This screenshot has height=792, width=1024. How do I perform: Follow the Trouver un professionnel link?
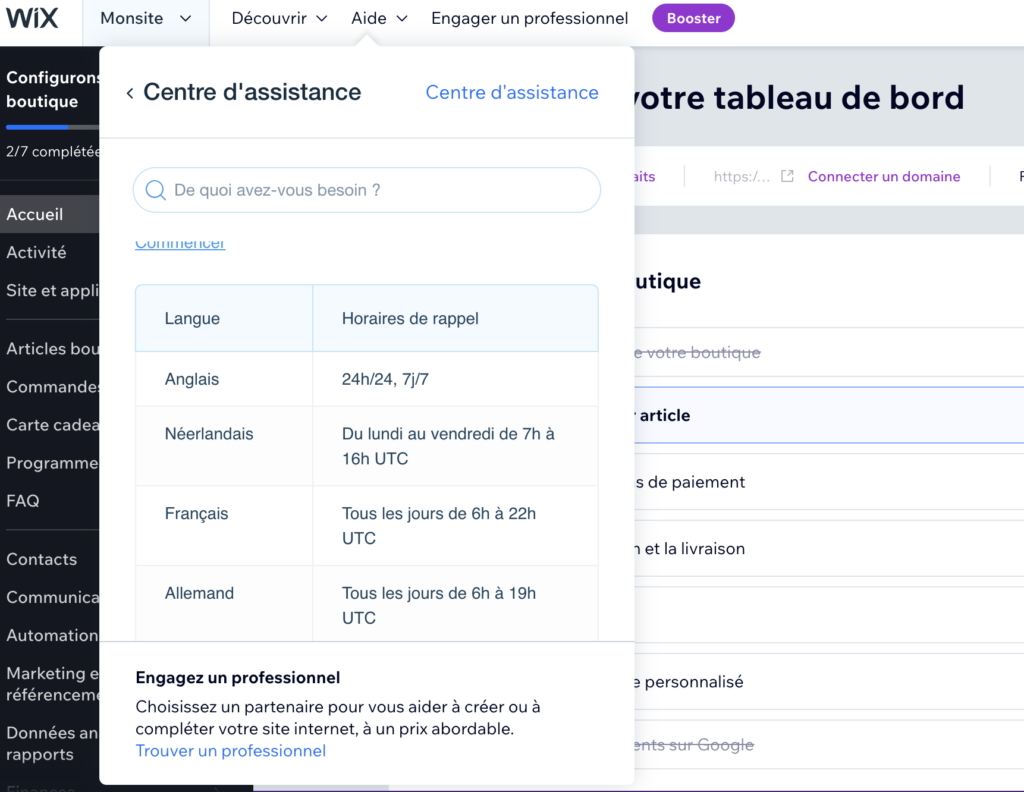pyautogui.click(x=231, y=751)
